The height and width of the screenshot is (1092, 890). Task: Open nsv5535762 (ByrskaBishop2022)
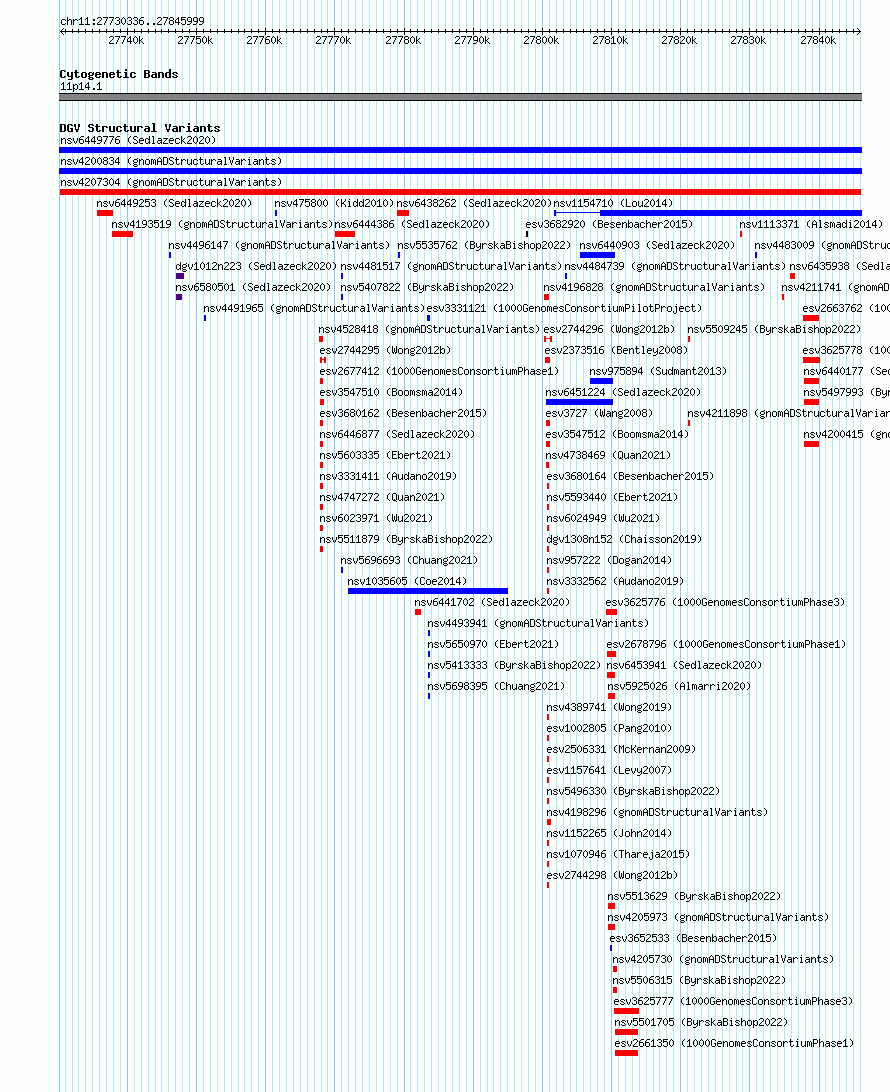click(x=484, y=244)
